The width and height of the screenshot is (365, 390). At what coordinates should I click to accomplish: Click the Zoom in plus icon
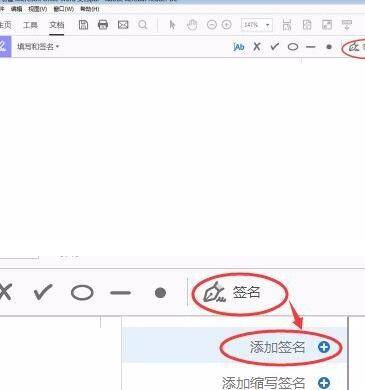point(227,25)
